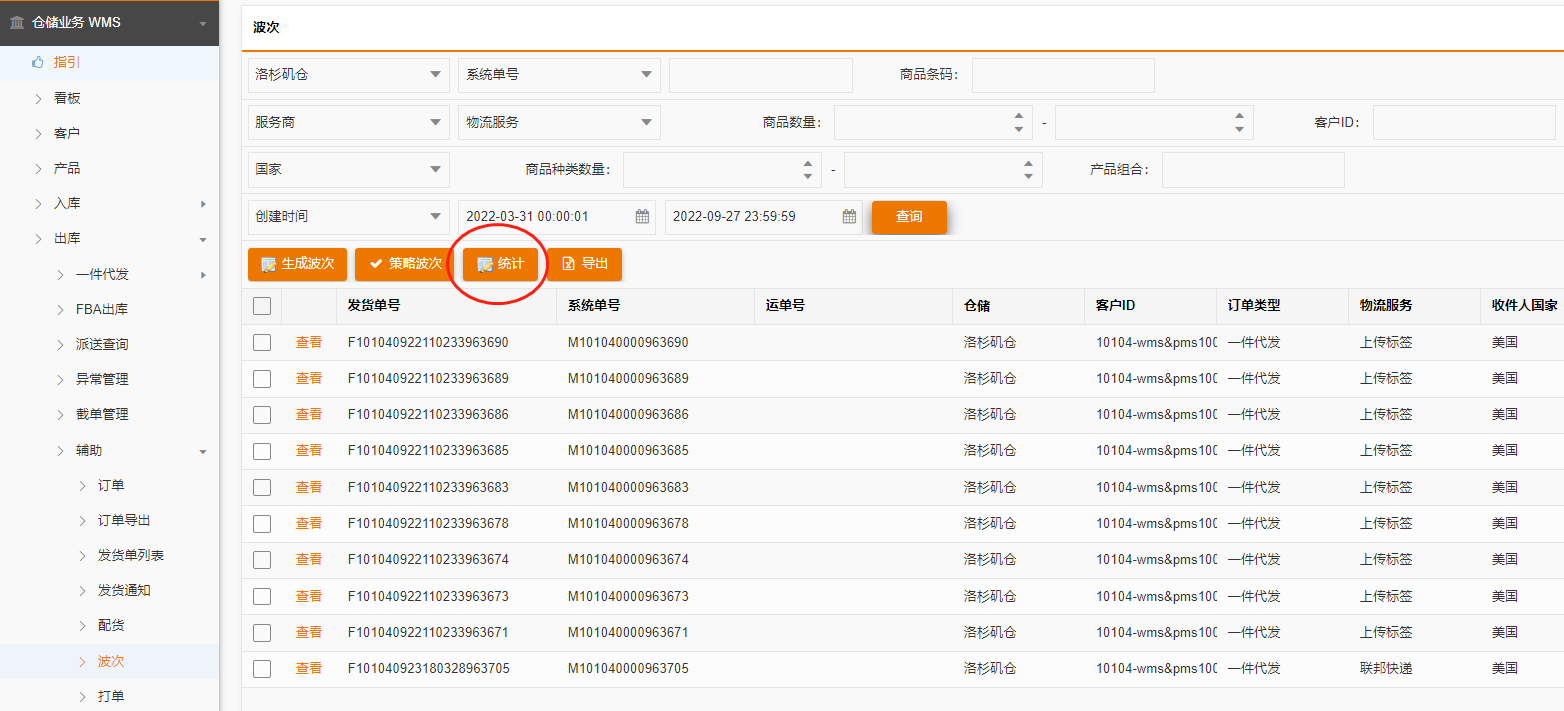The height and width of the screenshot is (711, 1564).
Task: Open the 洛杉矶仓 warehouse dropdown
Action: coord(349,75)
